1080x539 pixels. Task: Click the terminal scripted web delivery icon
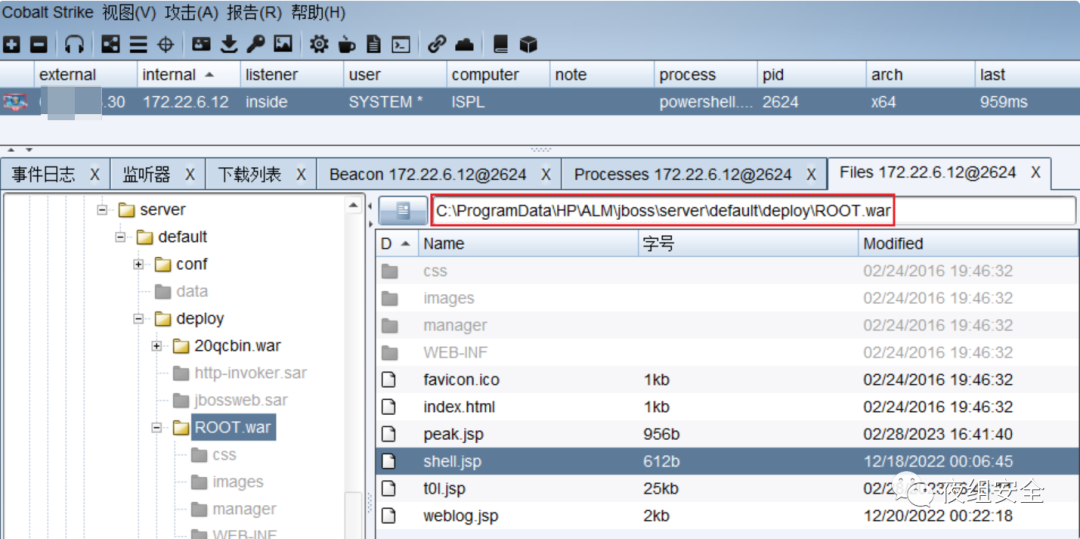pyautogui.click(x=402, y=45)
